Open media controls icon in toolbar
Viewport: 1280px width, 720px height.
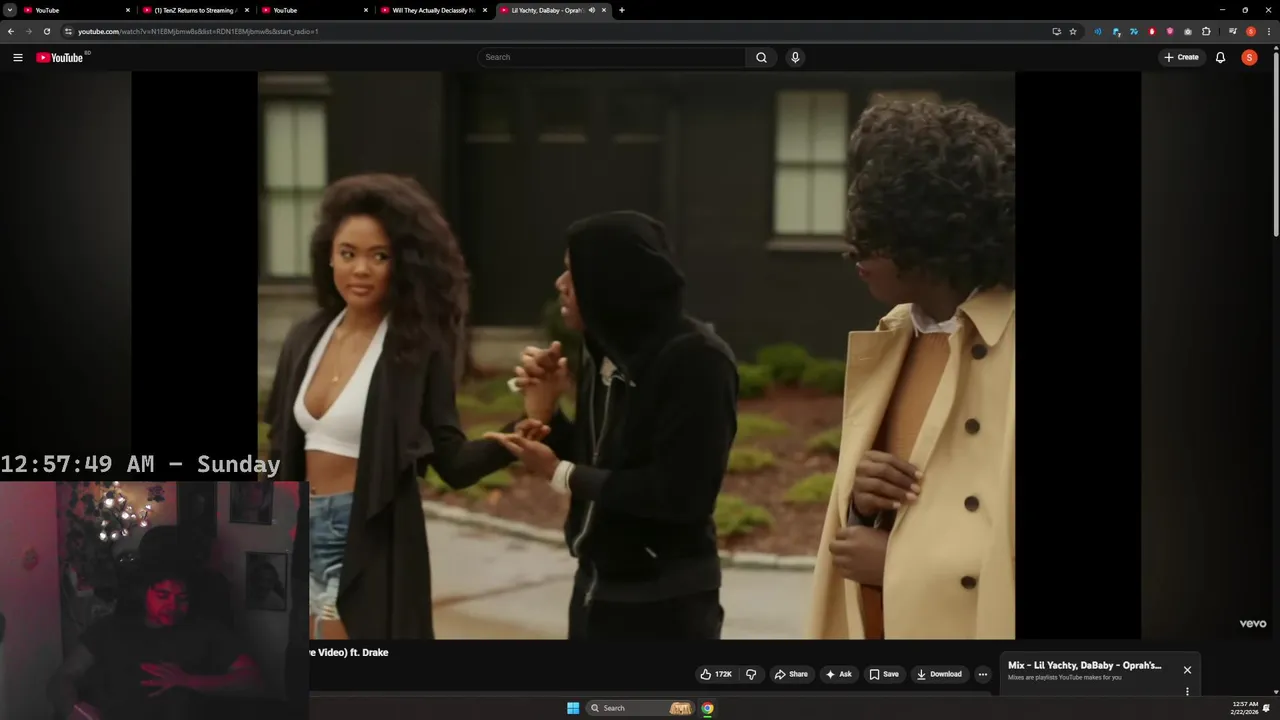pyautogui.click(x=1233, y=31)
